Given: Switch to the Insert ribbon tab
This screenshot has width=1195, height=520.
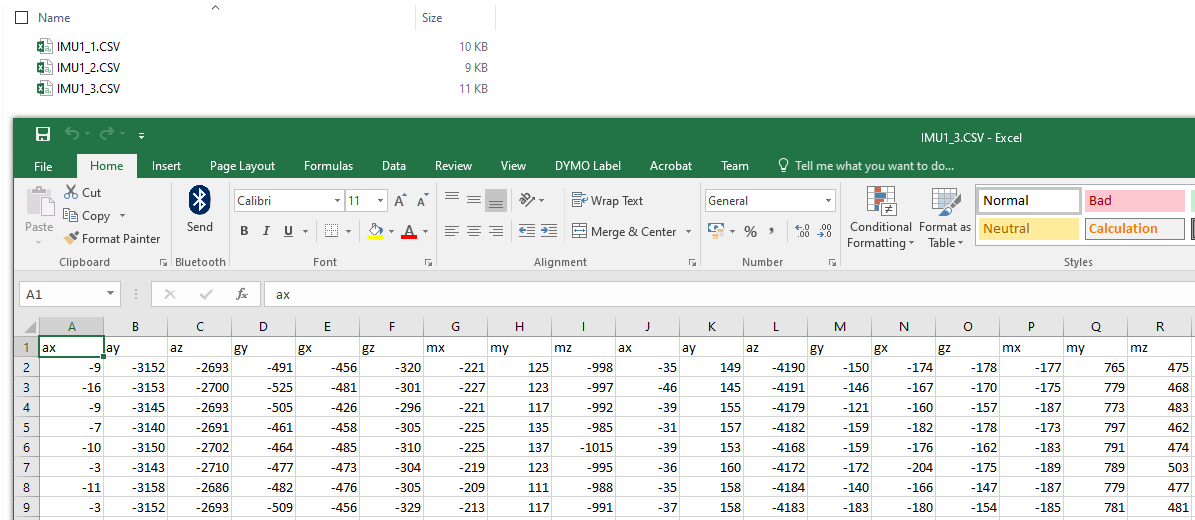Looking at the screenshot, I should [x=166, y=166].
